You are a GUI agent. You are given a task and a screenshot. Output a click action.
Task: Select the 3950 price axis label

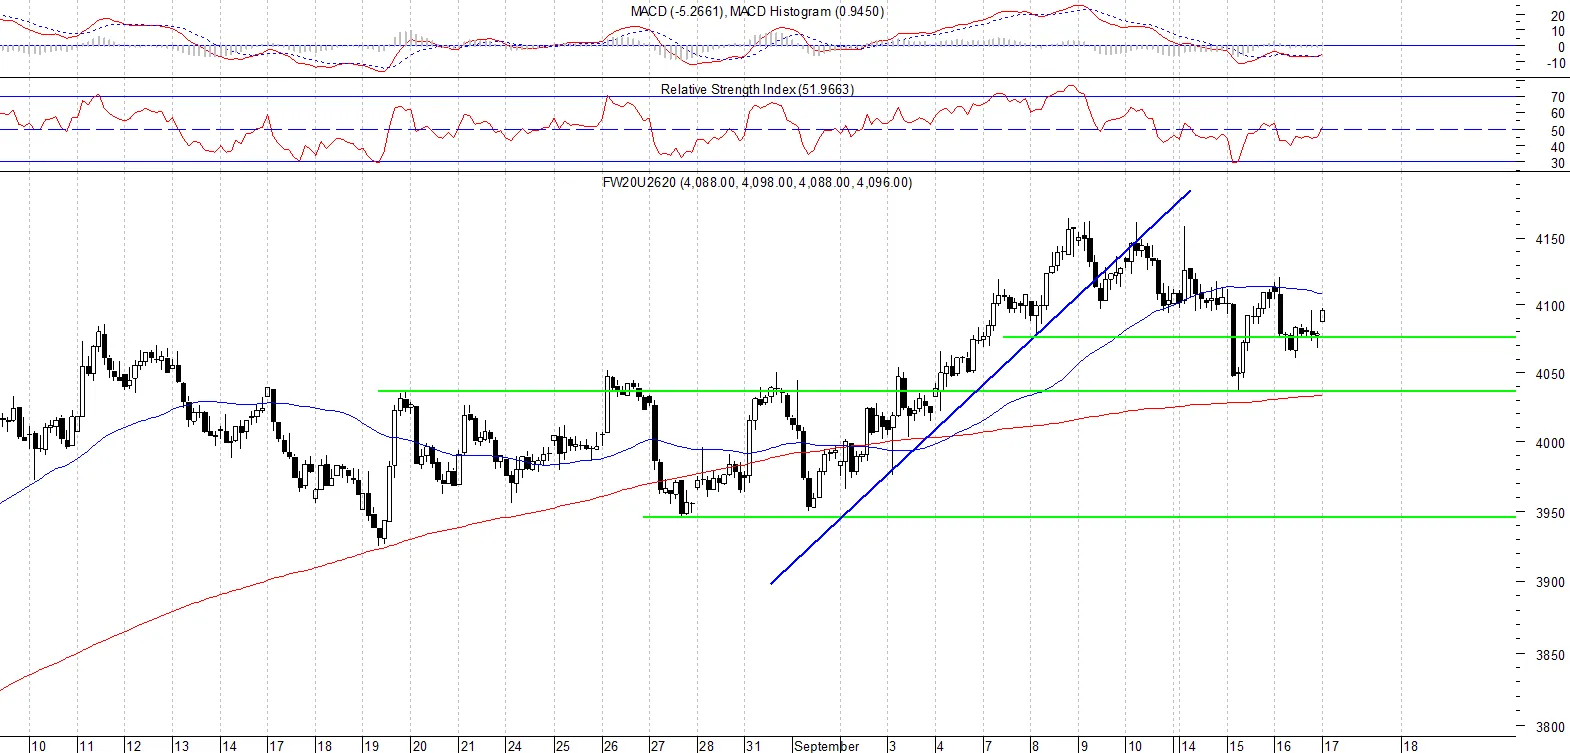(x=1550, y=513)
